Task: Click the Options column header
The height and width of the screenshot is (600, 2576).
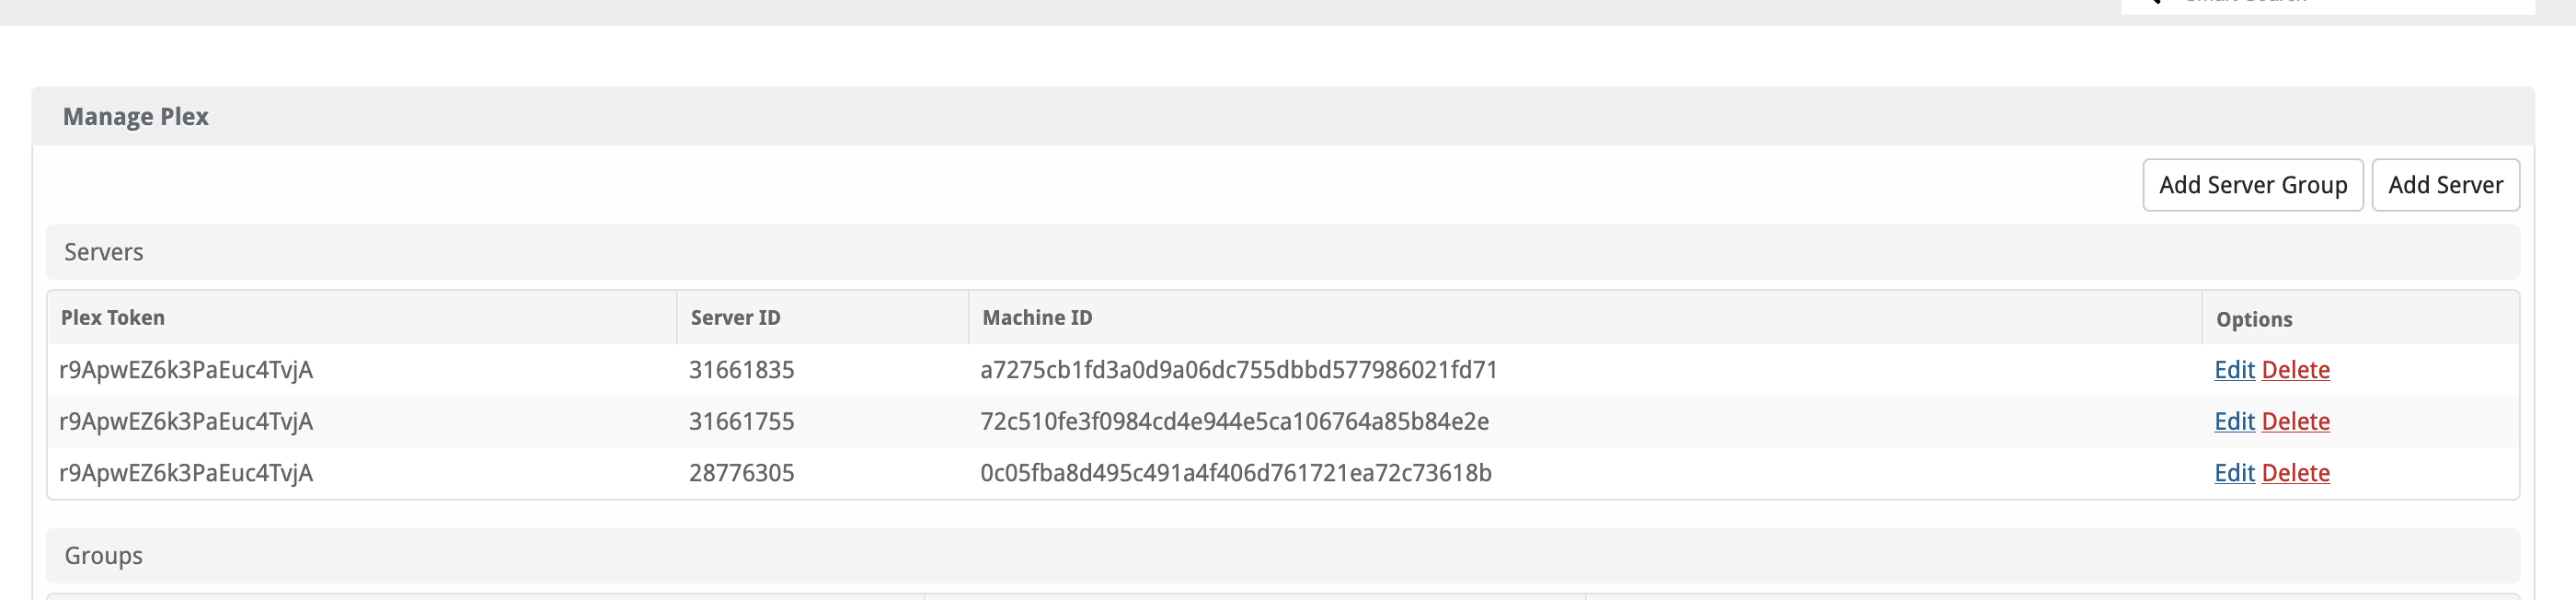Action: click(x=2254, y=320)
